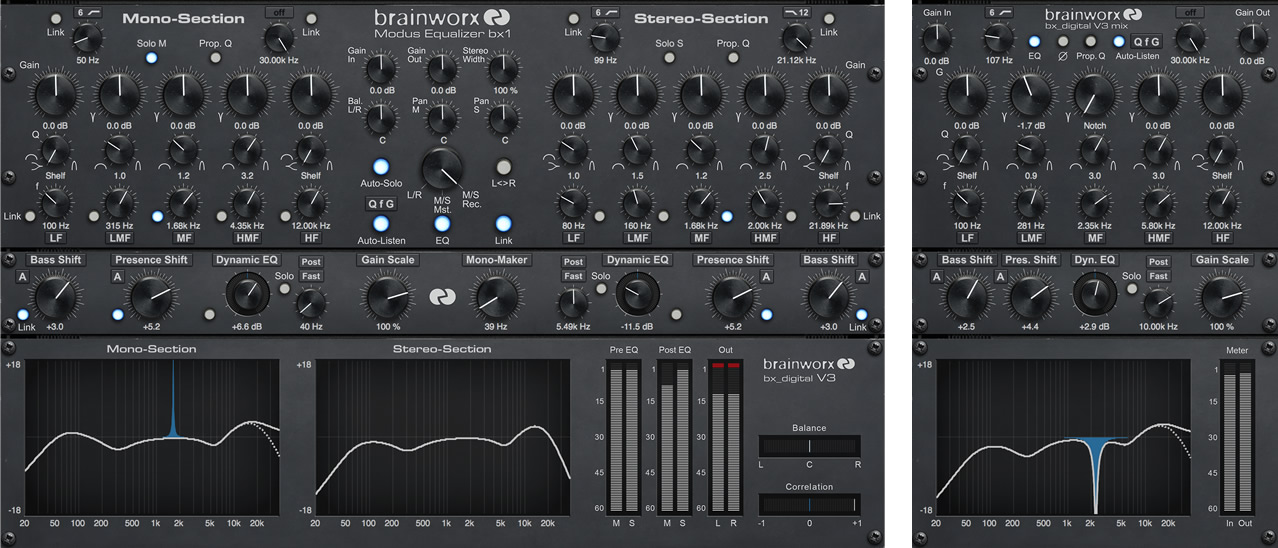Click the 5.49k Hz frequency value
The width and height of the screenshot is (1278, 548).
(x=573, y=326)
